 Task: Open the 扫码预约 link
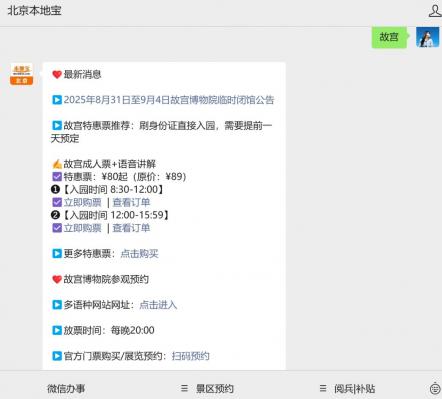[191, 356]
